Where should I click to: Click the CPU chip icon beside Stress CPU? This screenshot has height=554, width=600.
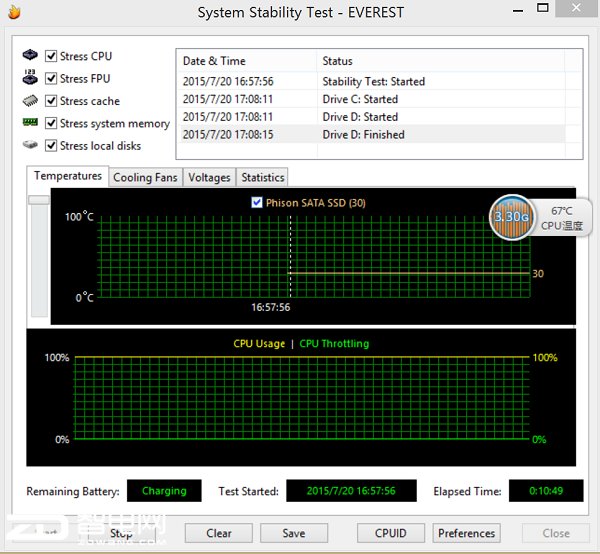30,55
